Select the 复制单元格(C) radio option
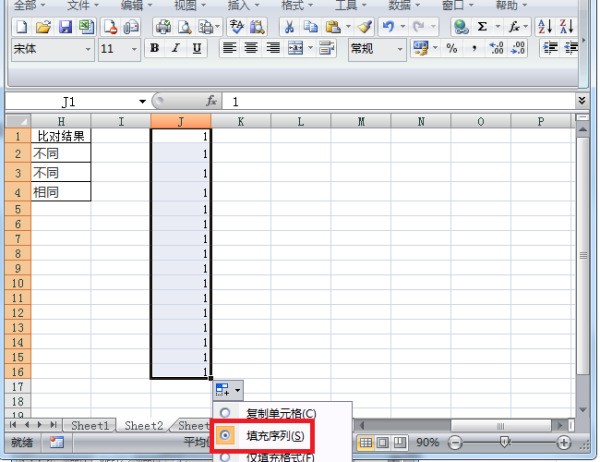The image size is (600, 462). click(225, 413)
